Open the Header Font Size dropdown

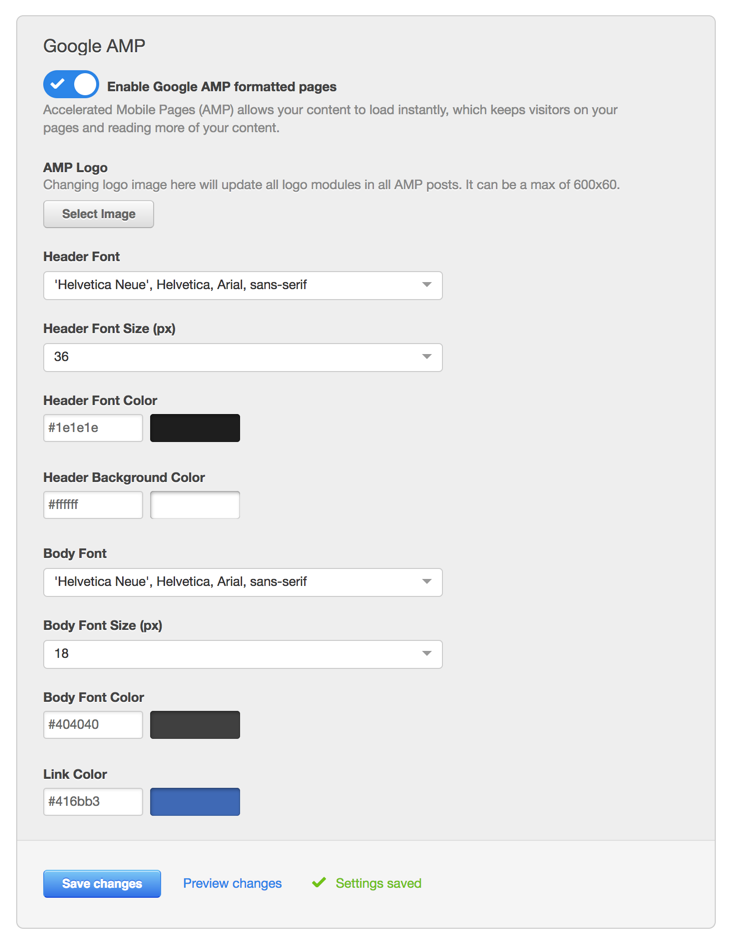point(242,357)
